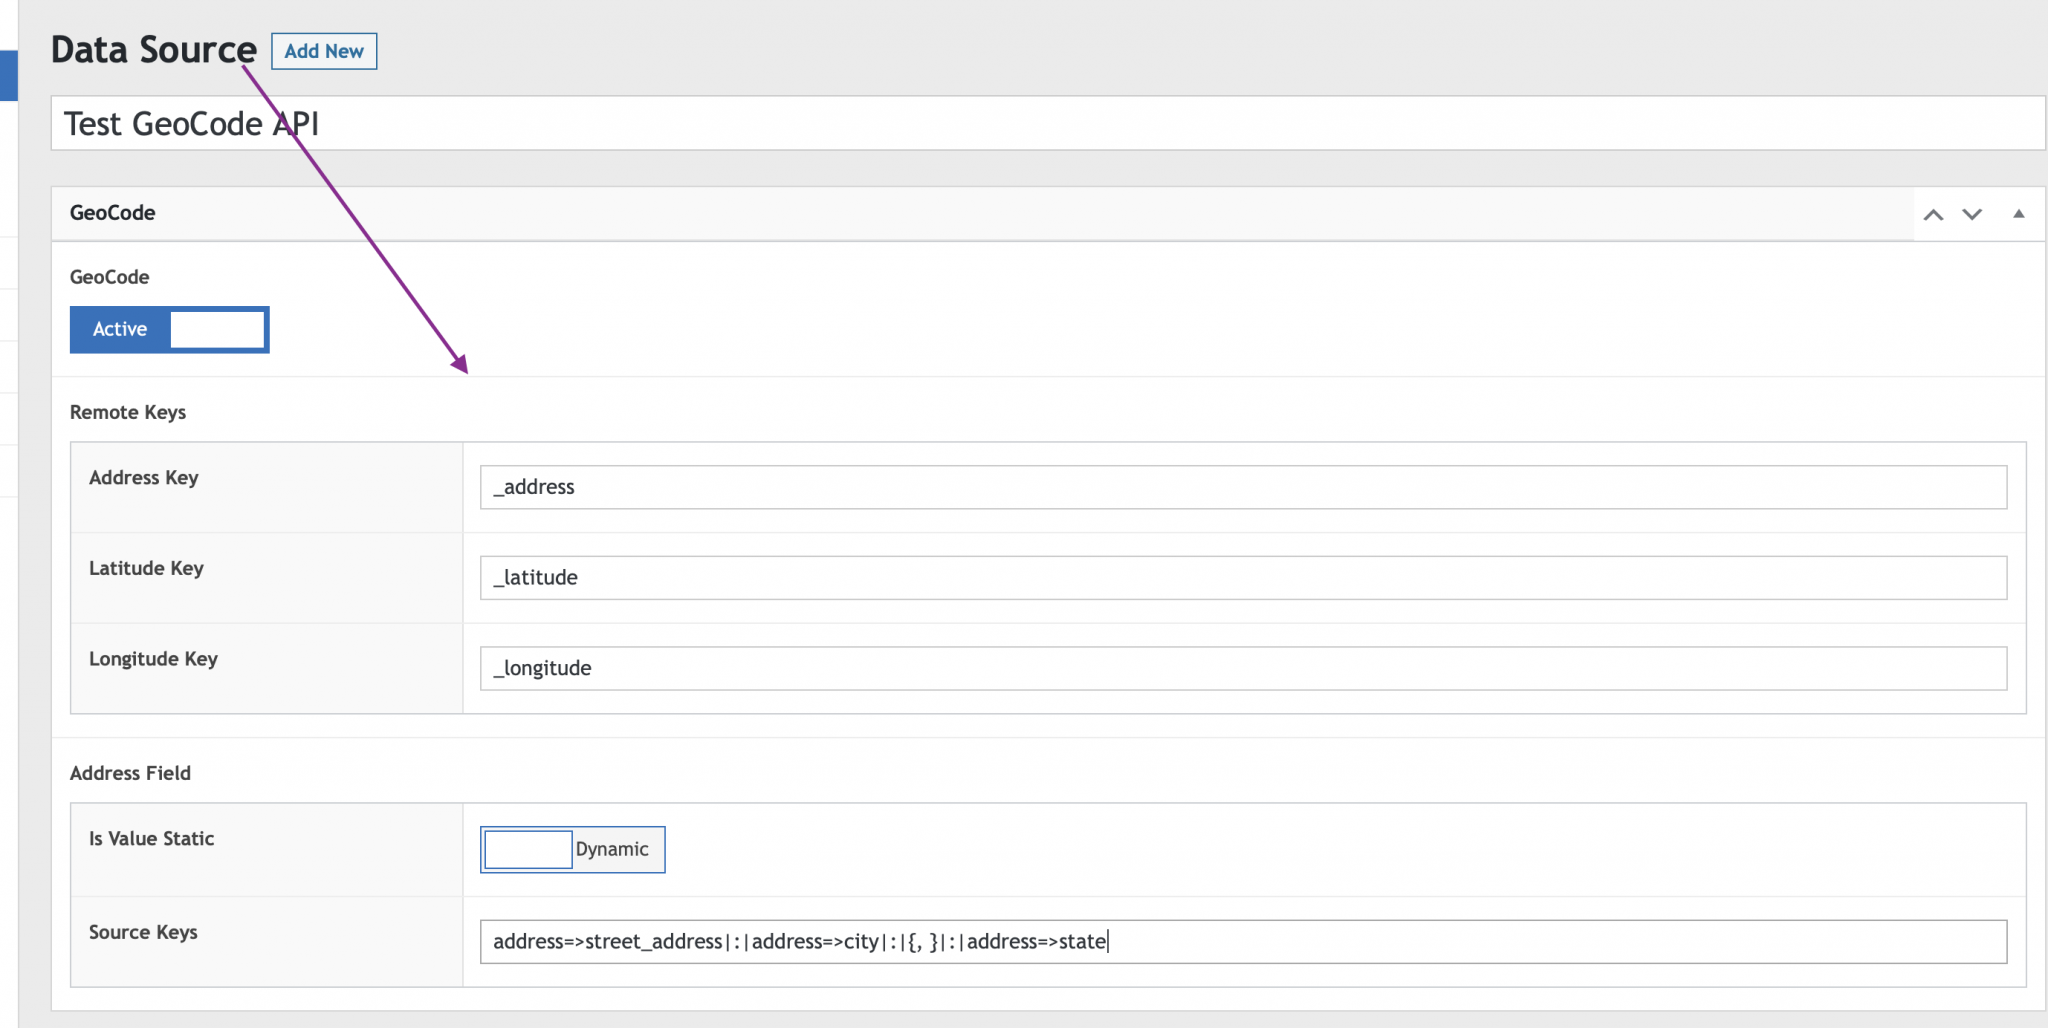Click the _latitude Latitude Key field

click(x=1243, y=578)
